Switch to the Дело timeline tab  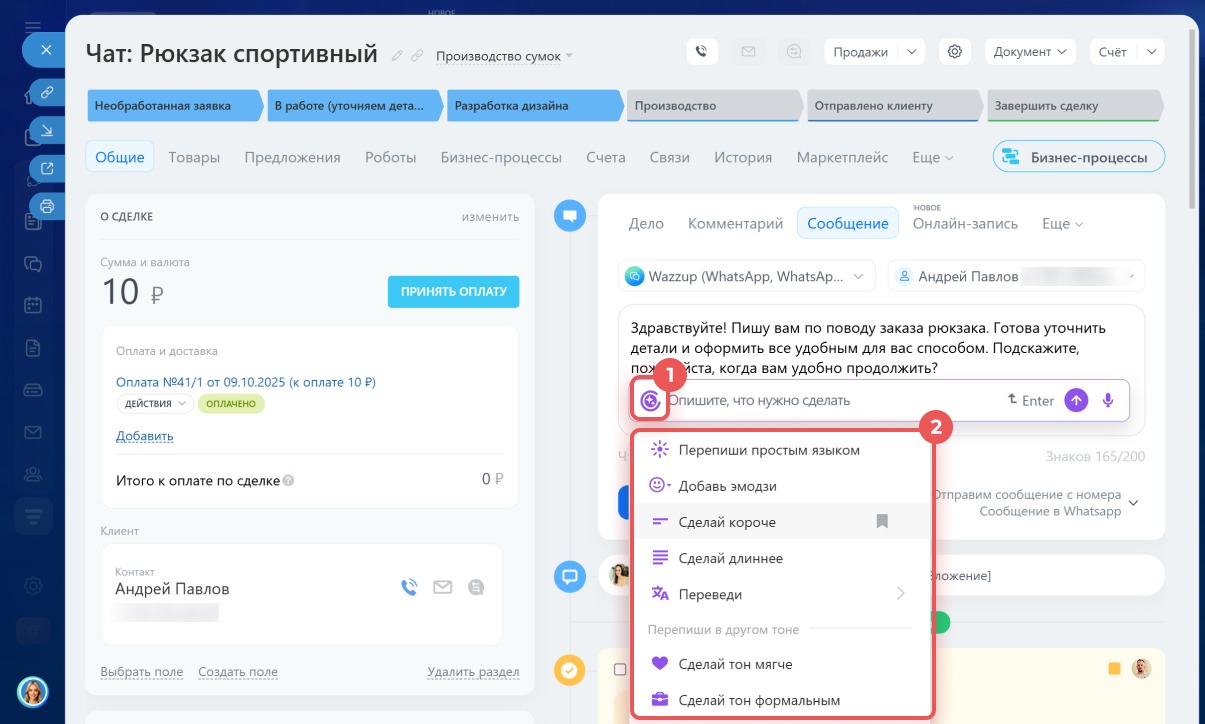pos(646,223)
